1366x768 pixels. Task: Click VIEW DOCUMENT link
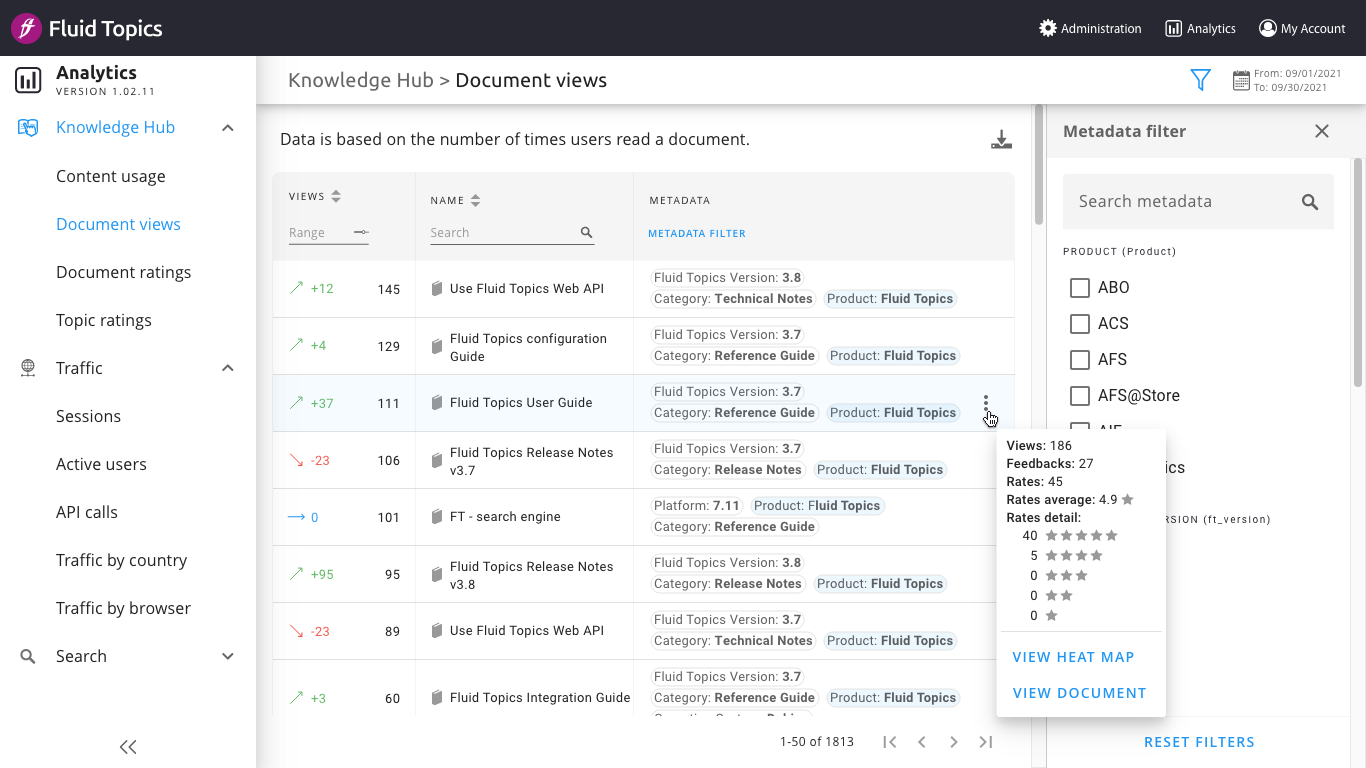pos(1080,693)
